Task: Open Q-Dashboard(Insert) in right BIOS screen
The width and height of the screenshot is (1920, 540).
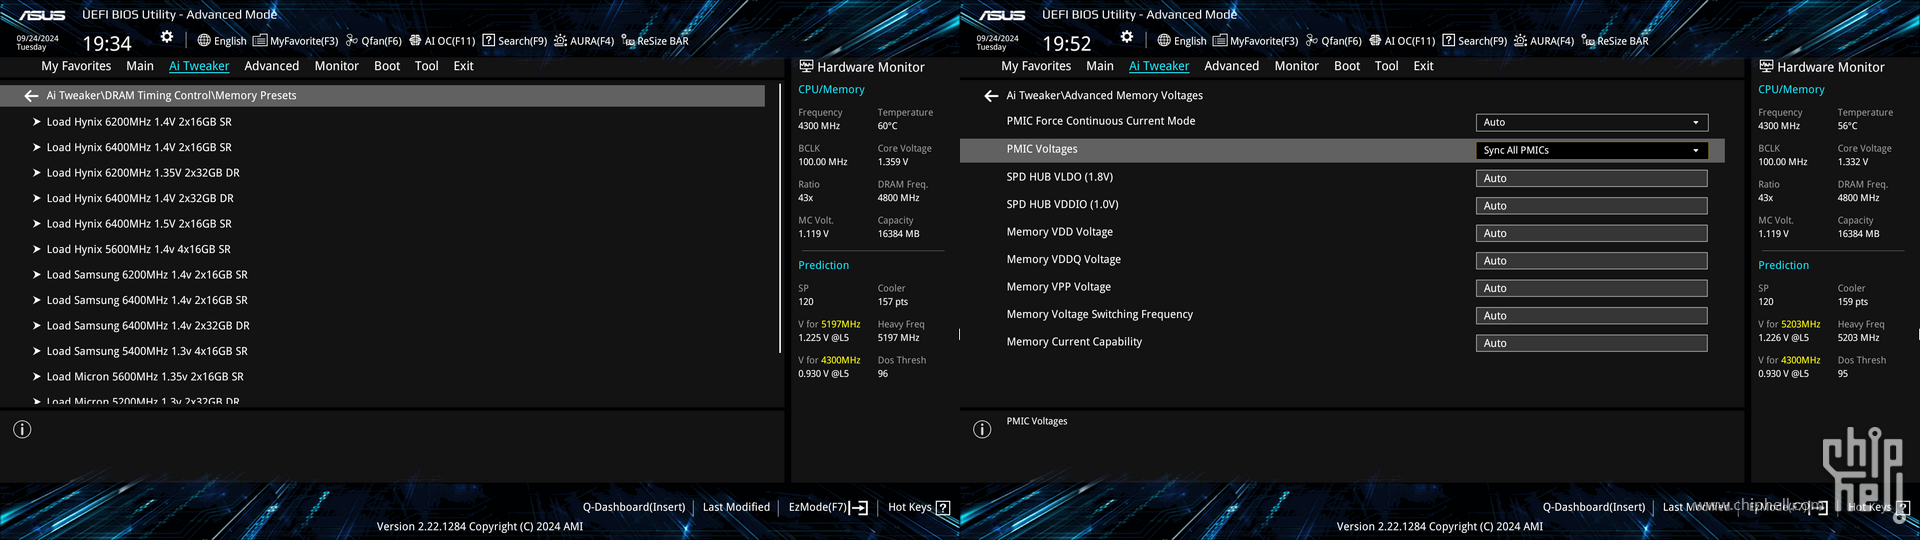Action: tap(1594, 507)
